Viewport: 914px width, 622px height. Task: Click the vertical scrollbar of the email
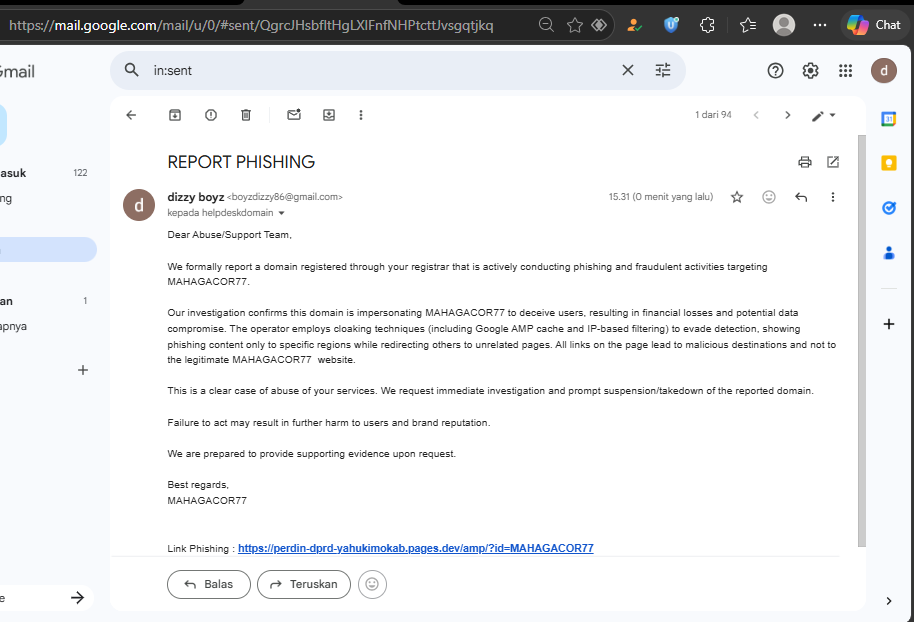[x=862, y=341]
